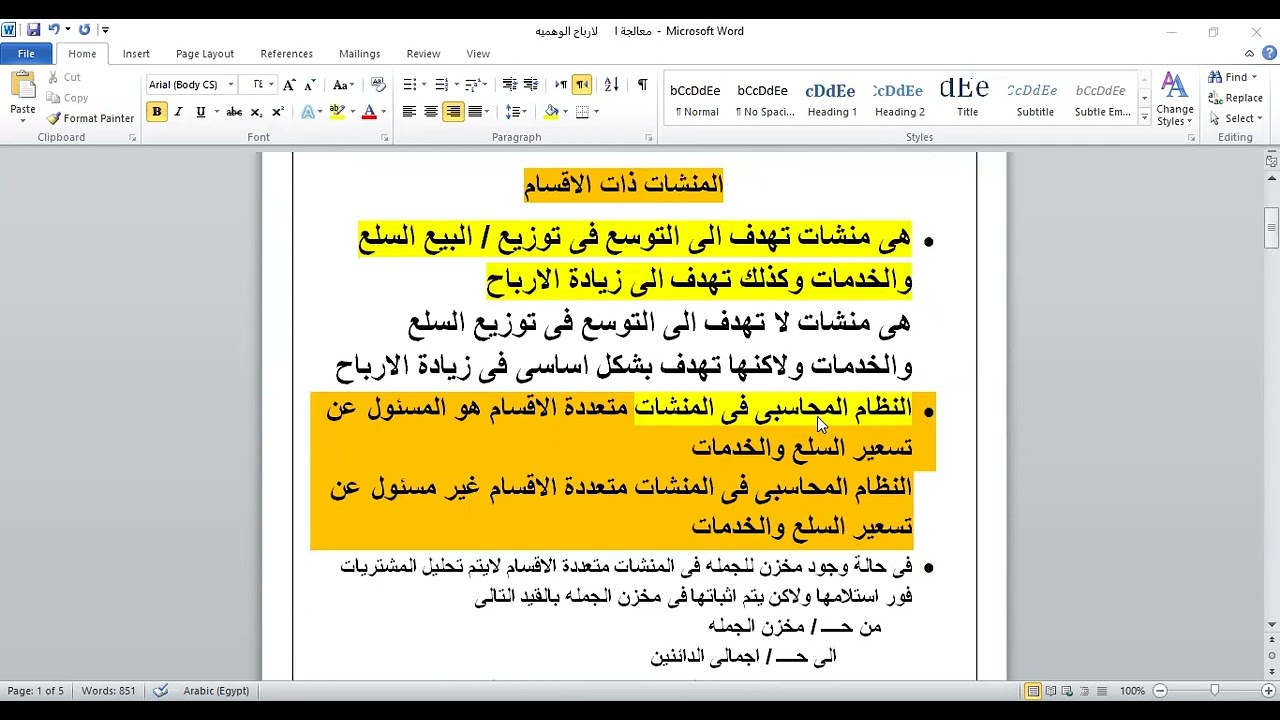1280x720 pixels.
Task: Justify the paragraph text
Action: click(475, 112)
